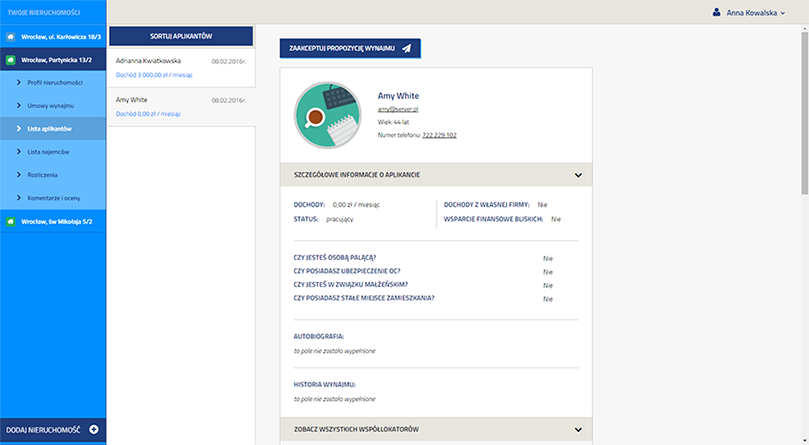Select applicant Amy White in list

point(182,107)
